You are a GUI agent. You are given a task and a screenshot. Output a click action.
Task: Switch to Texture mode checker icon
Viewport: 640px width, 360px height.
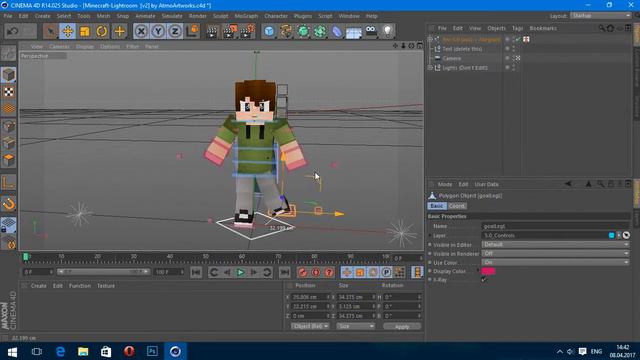pyautogui.click(x=9, y=92)
